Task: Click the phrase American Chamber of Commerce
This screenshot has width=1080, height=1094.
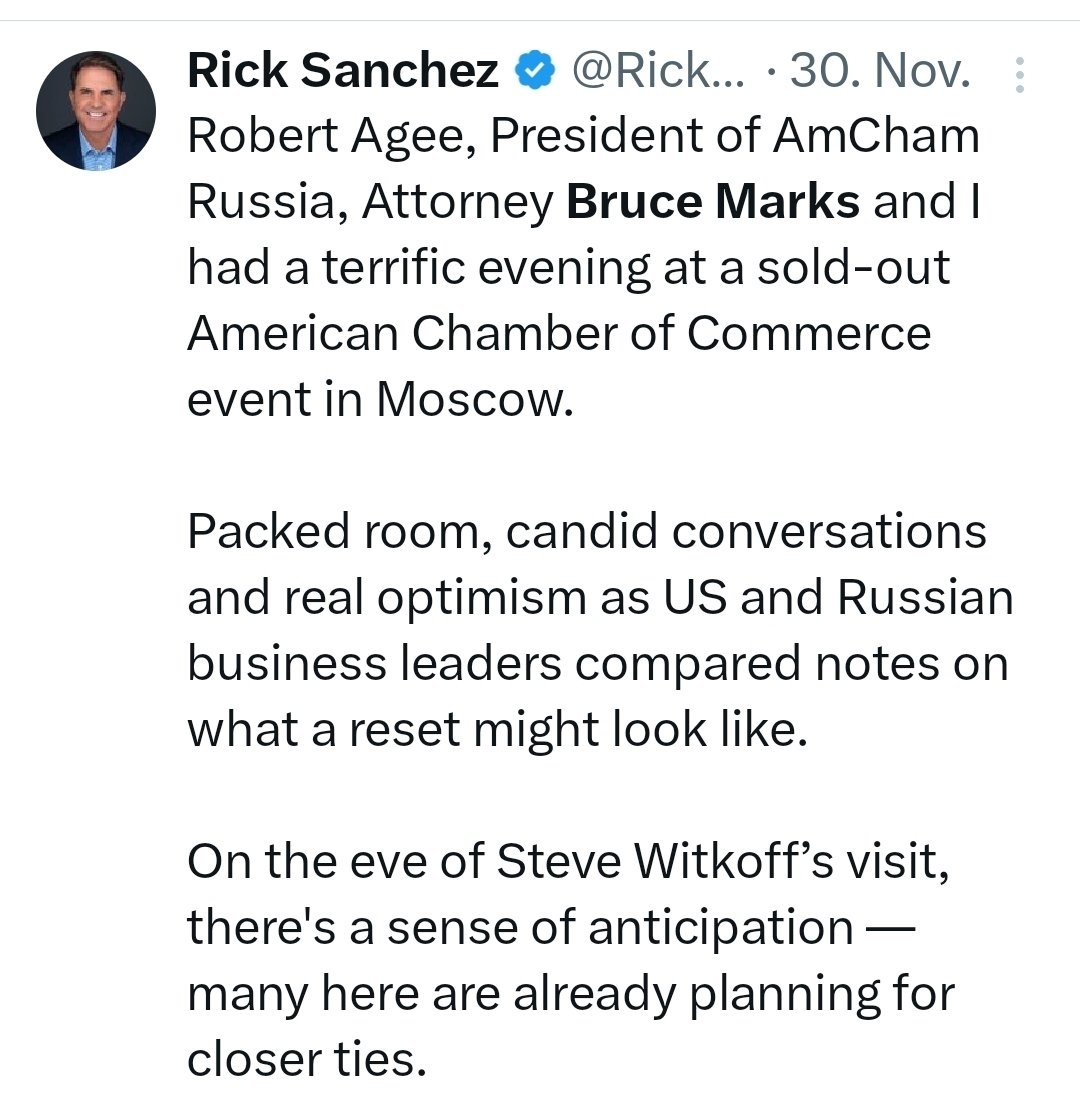Action: click(559, 334)
